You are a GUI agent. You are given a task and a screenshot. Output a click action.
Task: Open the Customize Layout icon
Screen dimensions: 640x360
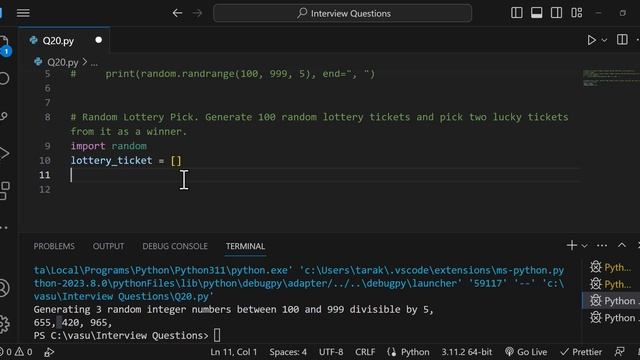coord(576,13)
